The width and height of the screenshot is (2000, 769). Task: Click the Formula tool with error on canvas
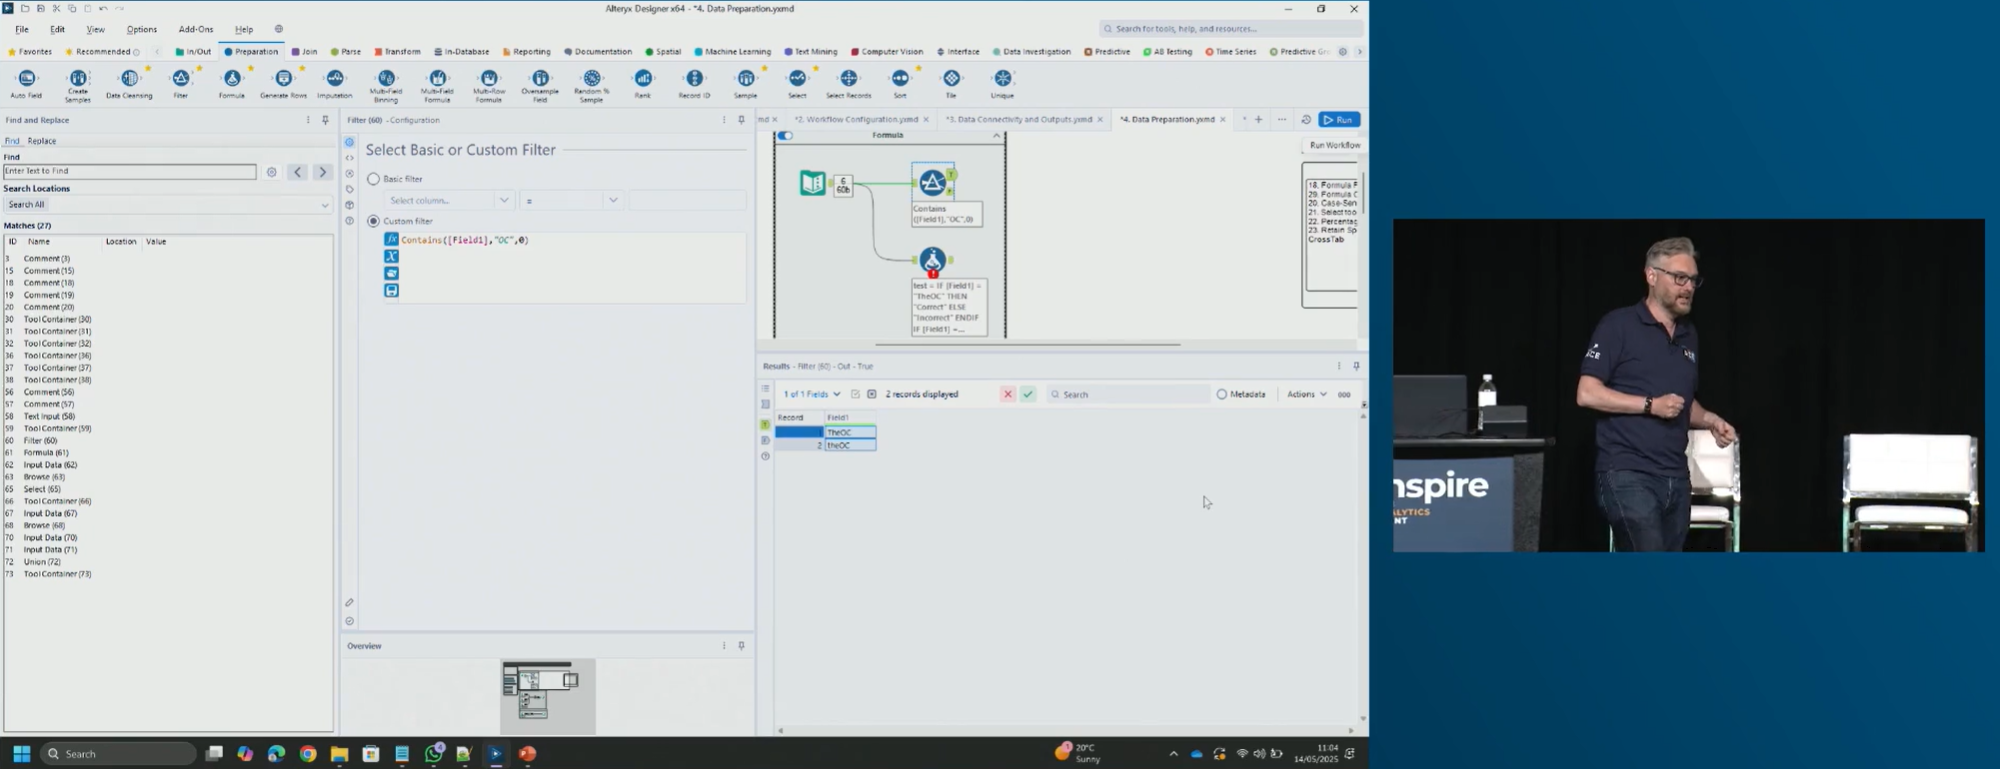click(x=932, y=261)
